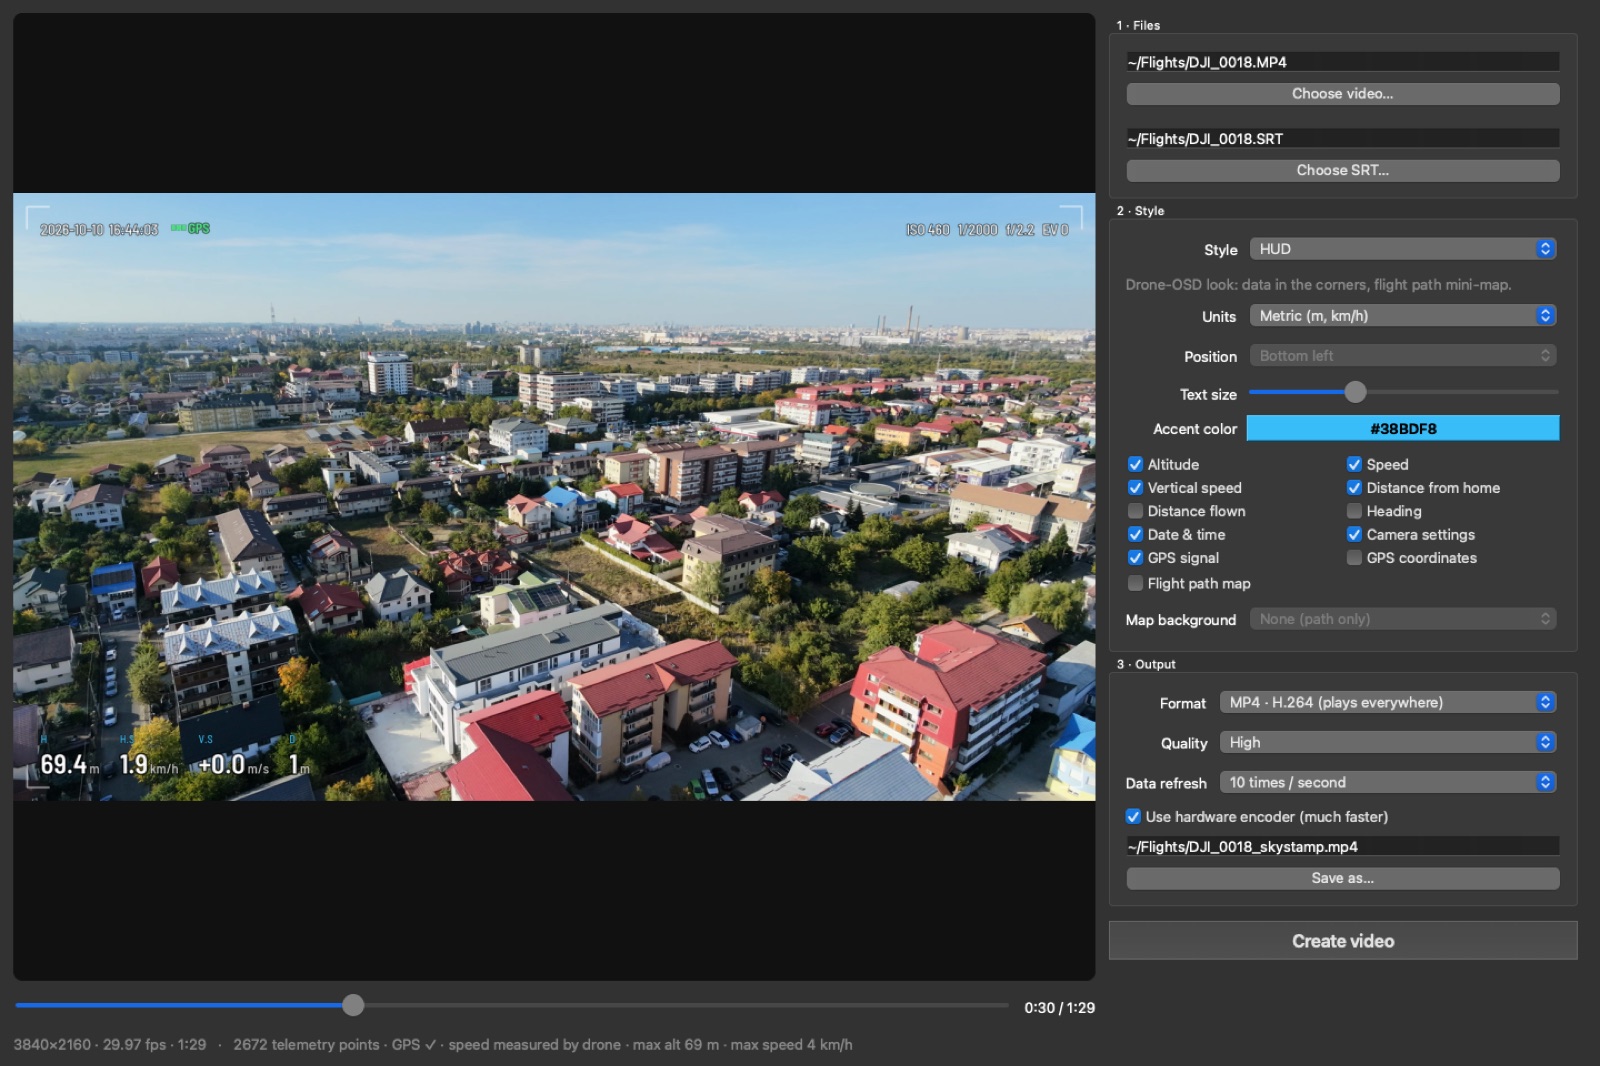Disable the GPS signal checkbox
Image resolution: width=1600 pixels, height=1066 pixels.
(x=1135, y=558)
